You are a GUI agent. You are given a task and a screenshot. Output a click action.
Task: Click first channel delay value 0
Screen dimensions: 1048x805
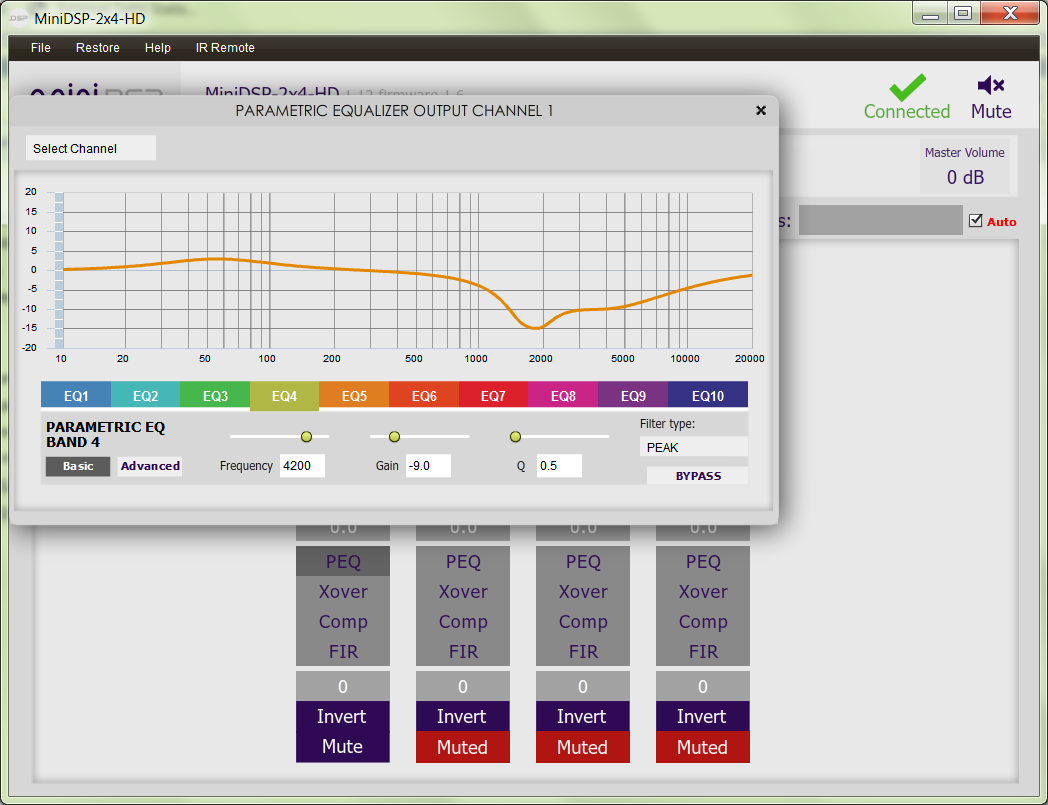tap(343, 687)
